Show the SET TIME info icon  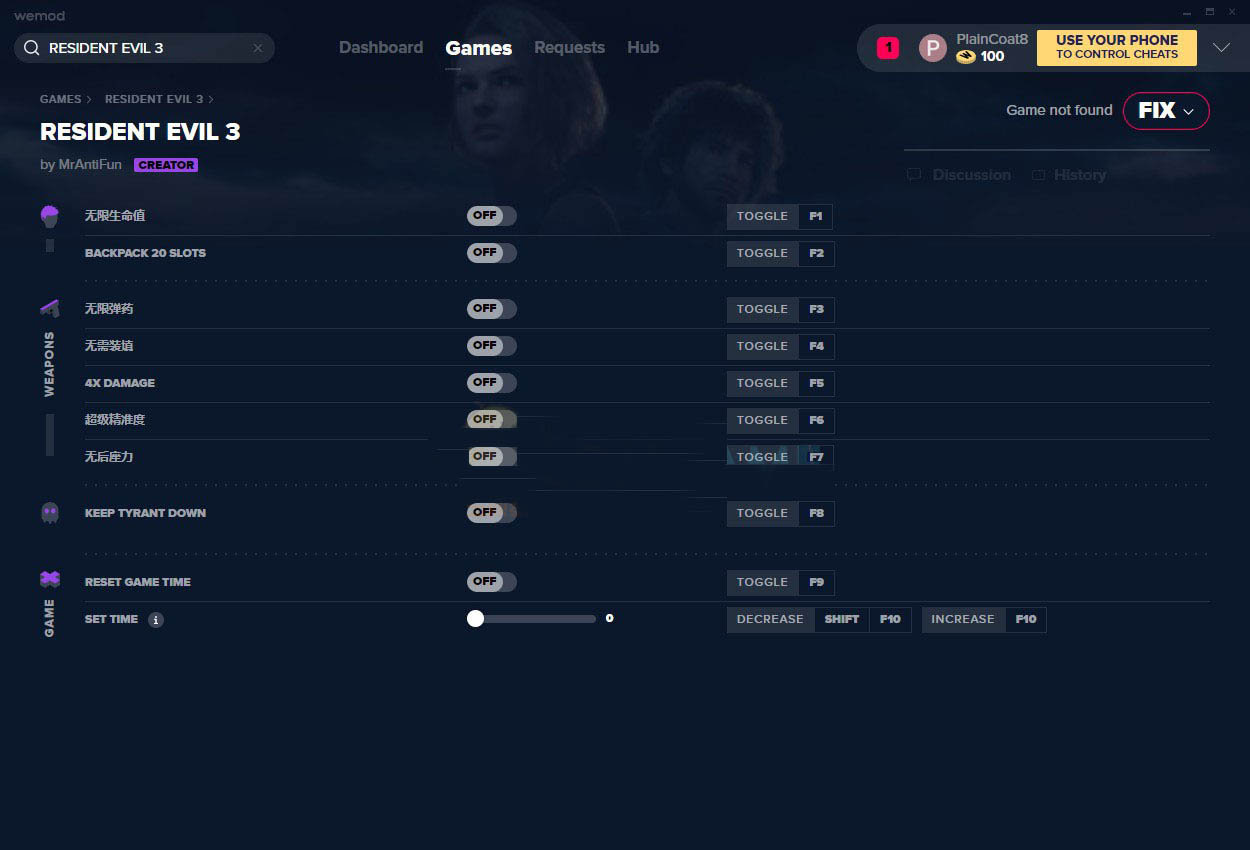point(156,620)
